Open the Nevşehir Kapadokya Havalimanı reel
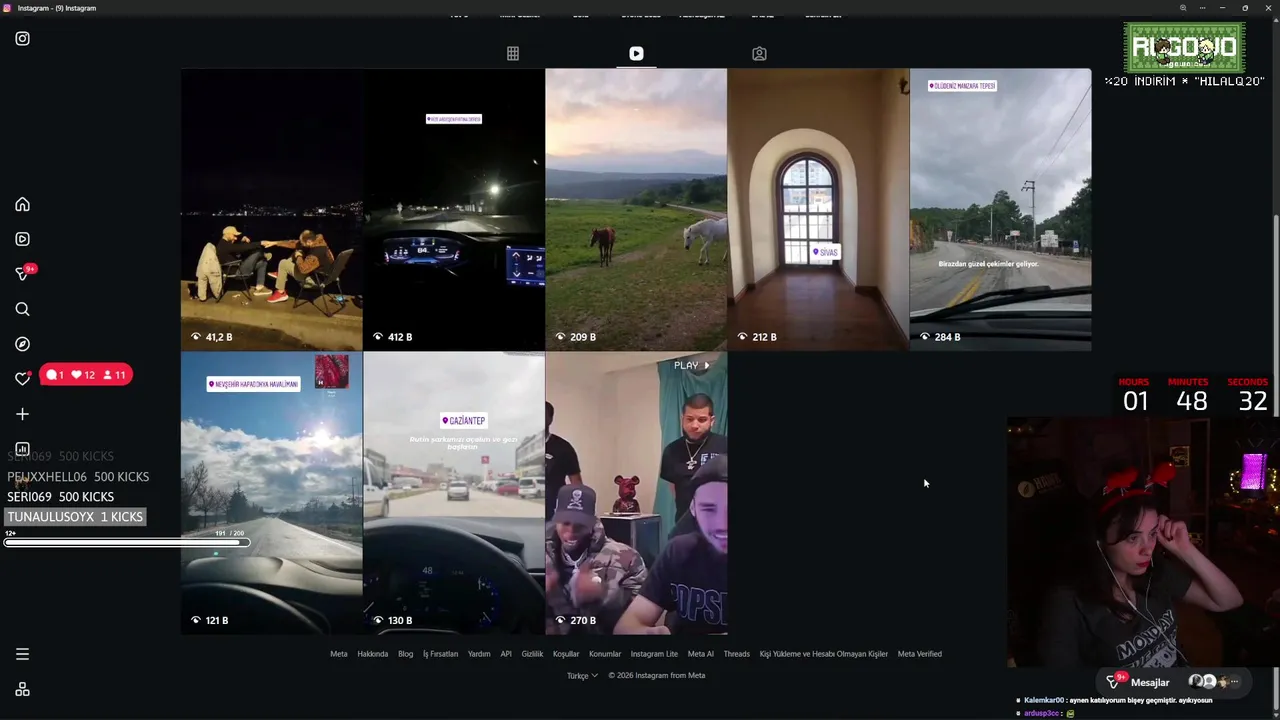 [271, 493]
